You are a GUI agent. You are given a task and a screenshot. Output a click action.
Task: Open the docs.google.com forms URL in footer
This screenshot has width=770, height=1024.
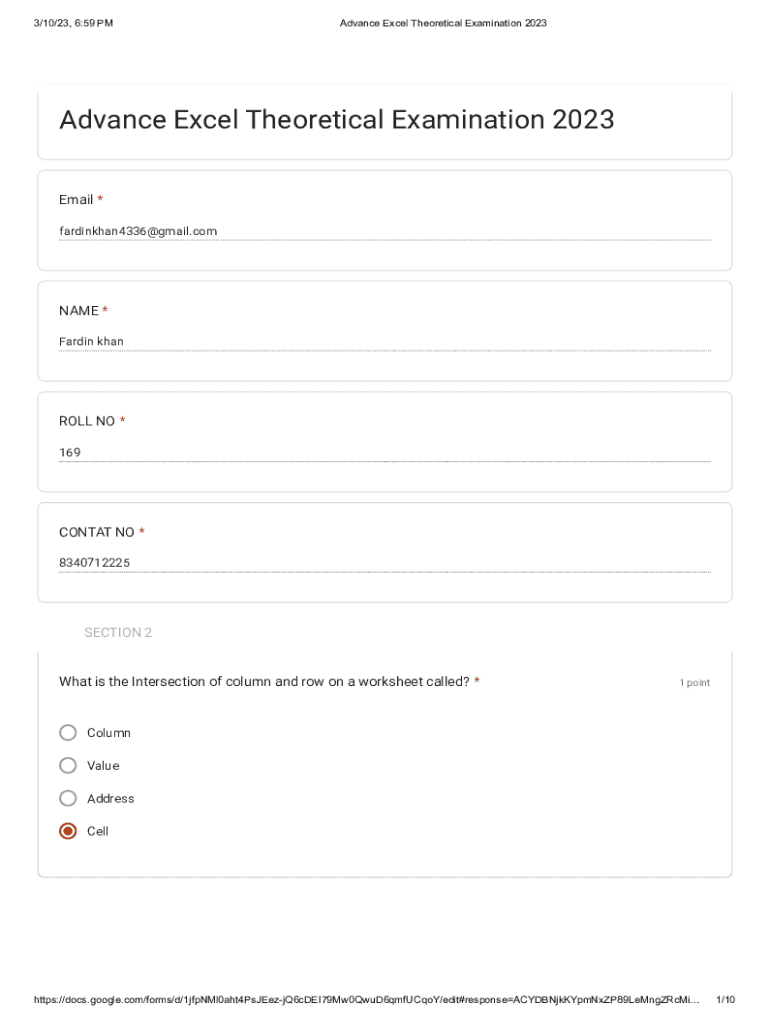point(366,1000)
